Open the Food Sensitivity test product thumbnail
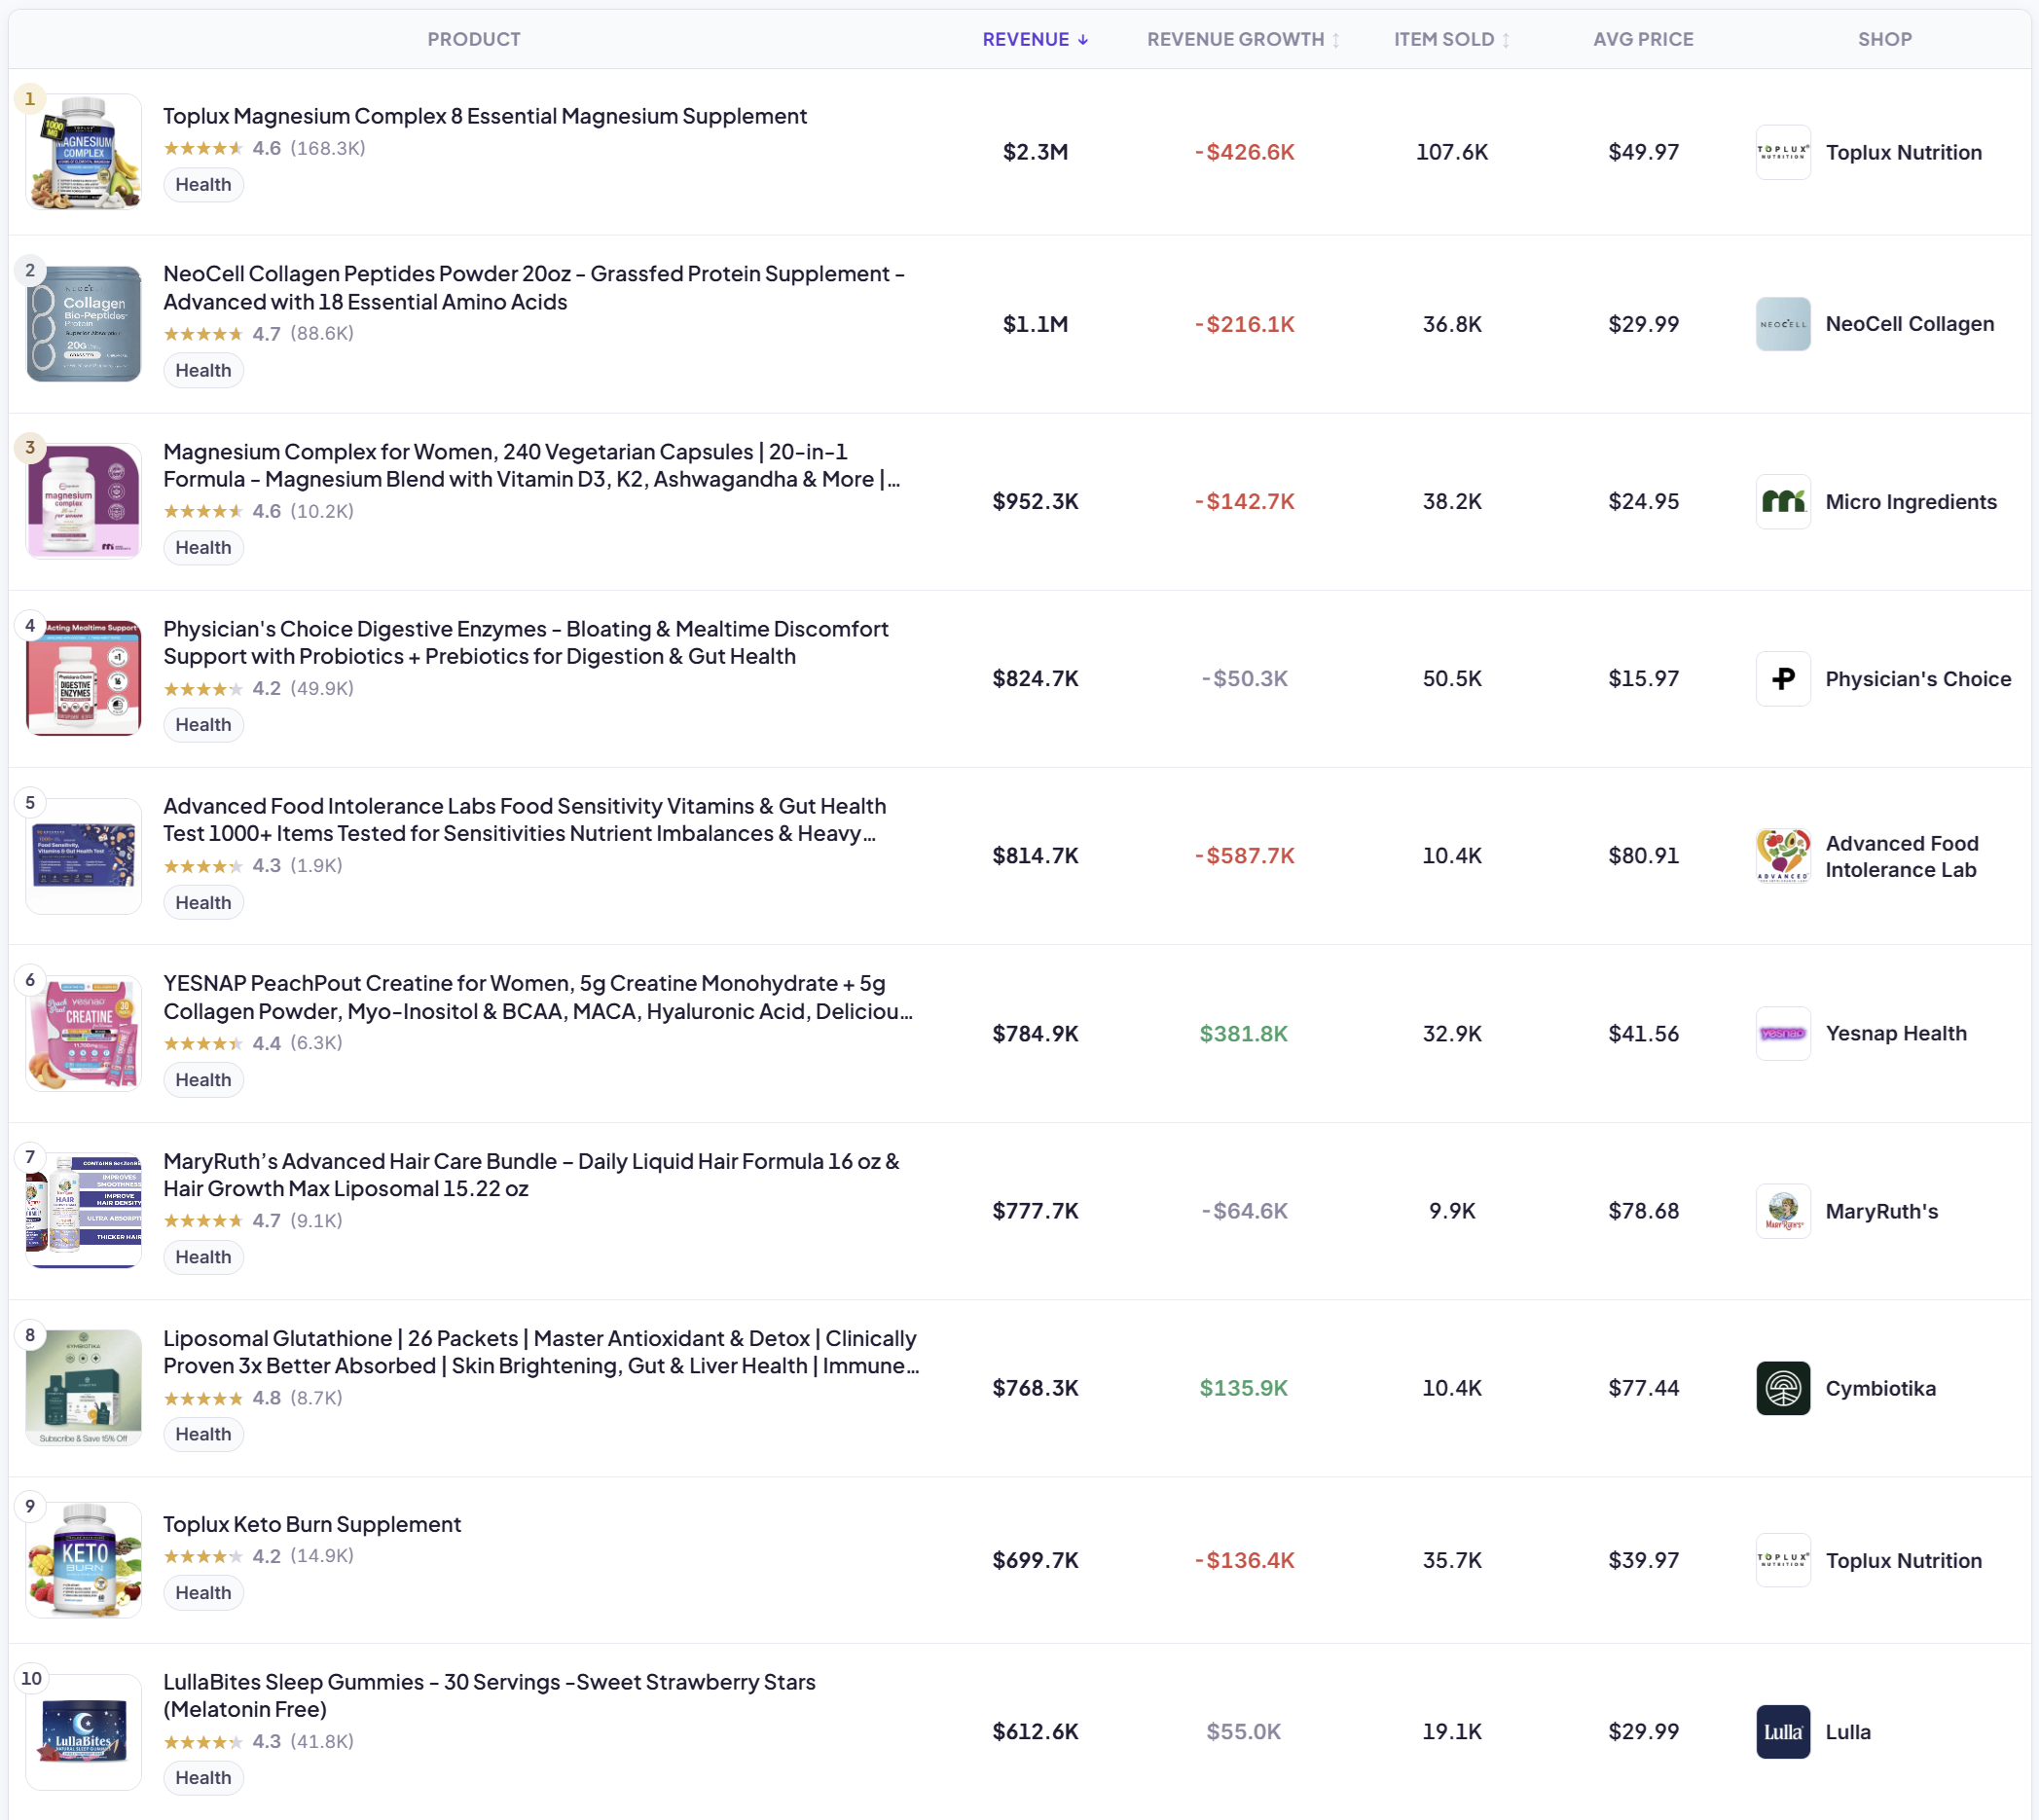The image size is (2039, 1820). tap(84, 856)
